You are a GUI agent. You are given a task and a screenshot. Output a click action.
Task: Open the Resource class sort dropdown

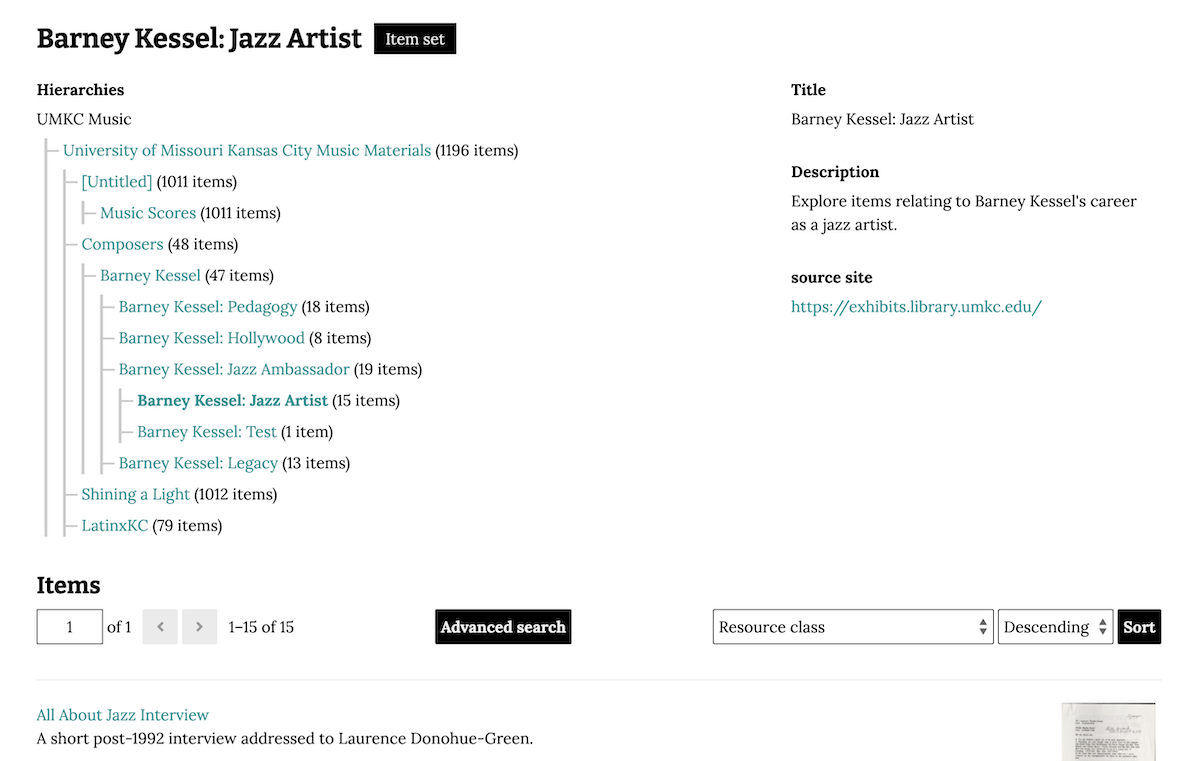(852, 626)
